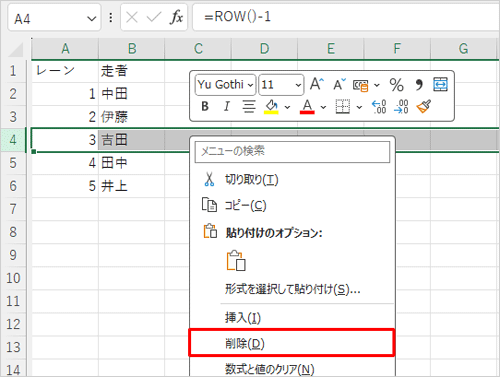This screenshot has height=377, width=500.
Task: Choose 切り取り(T) from context menu
Action: pyautogui.click(x=292, y=180)
